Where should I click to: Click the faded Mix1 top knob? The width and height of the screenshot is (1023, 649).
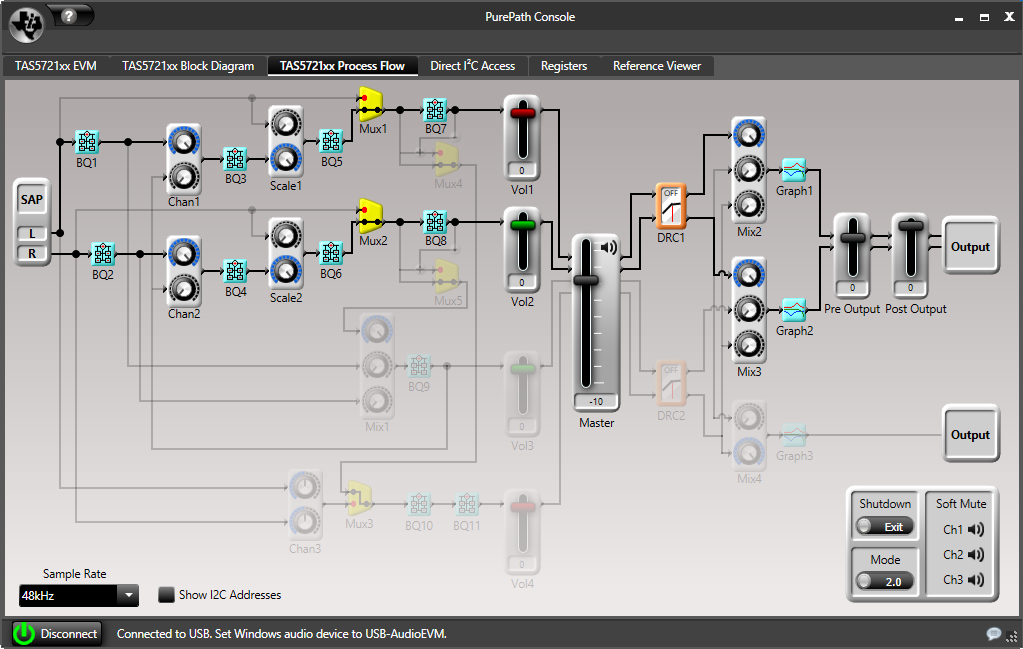click(x=376, y=331)
